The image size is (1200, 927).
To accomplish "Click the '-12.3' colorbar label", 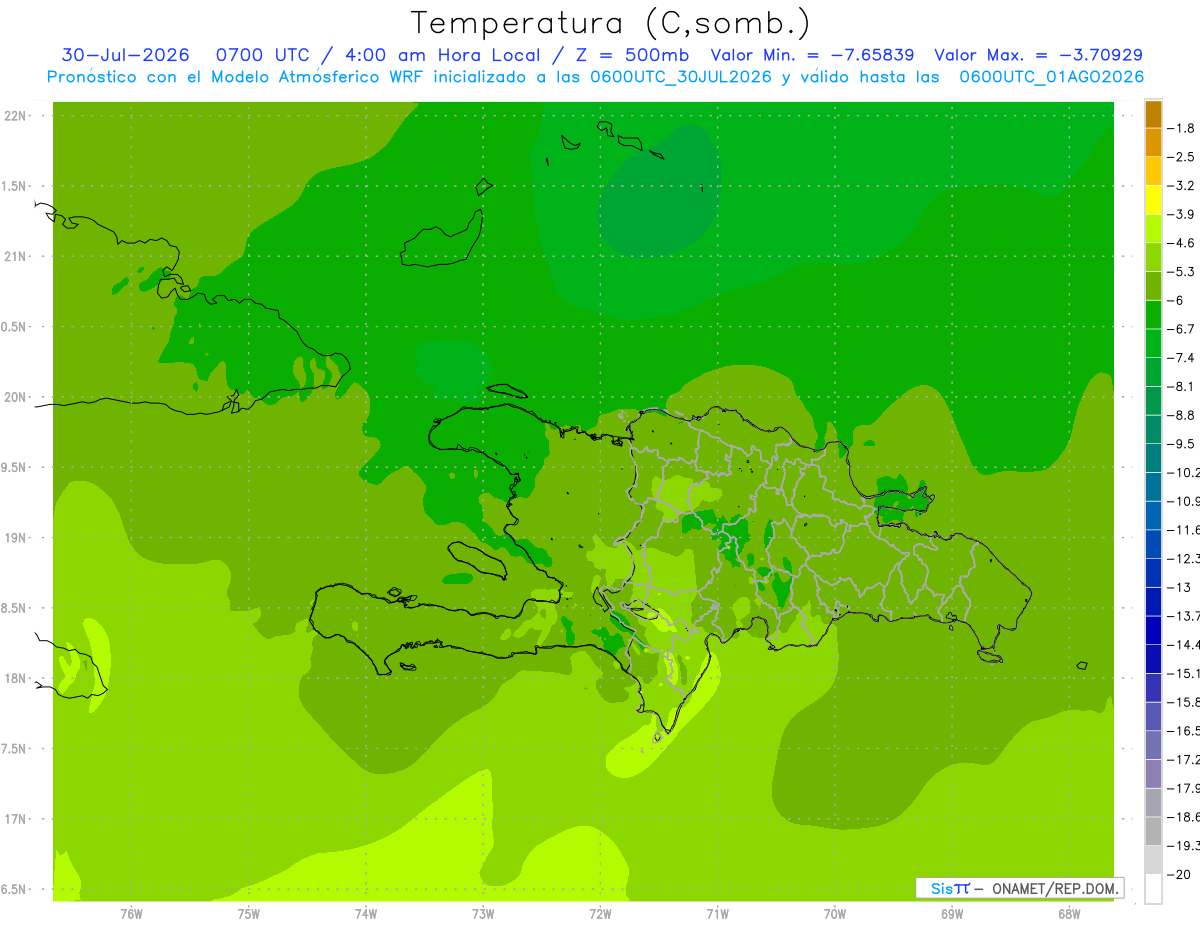I will pos(1184,558).
